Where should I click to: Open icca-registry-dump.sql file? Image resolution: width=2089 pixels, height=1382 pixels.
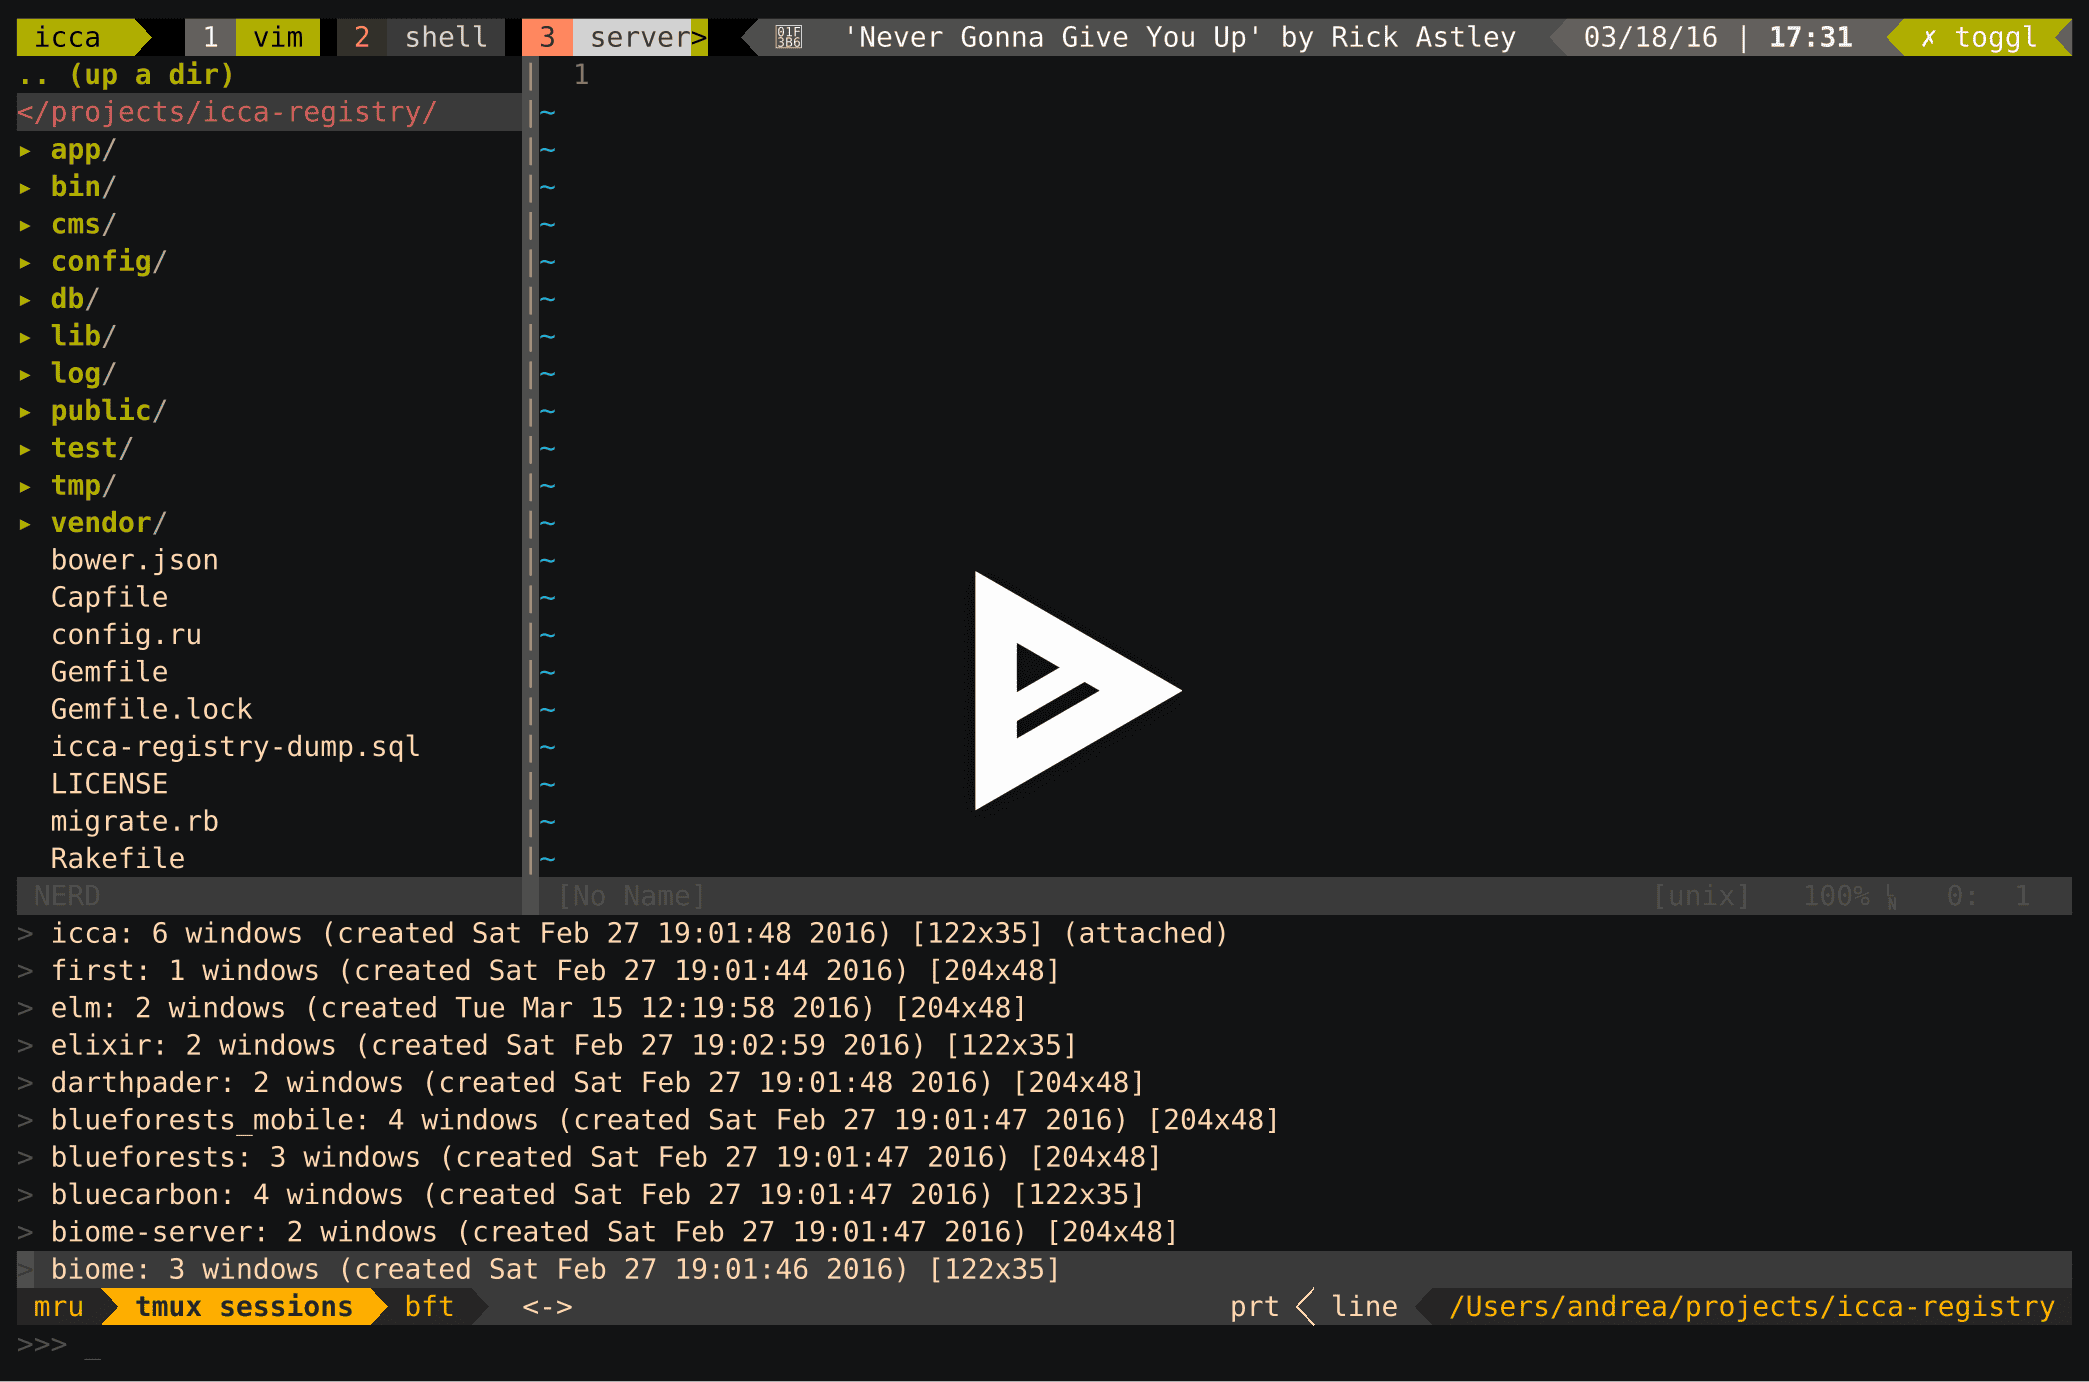(235, 747)
